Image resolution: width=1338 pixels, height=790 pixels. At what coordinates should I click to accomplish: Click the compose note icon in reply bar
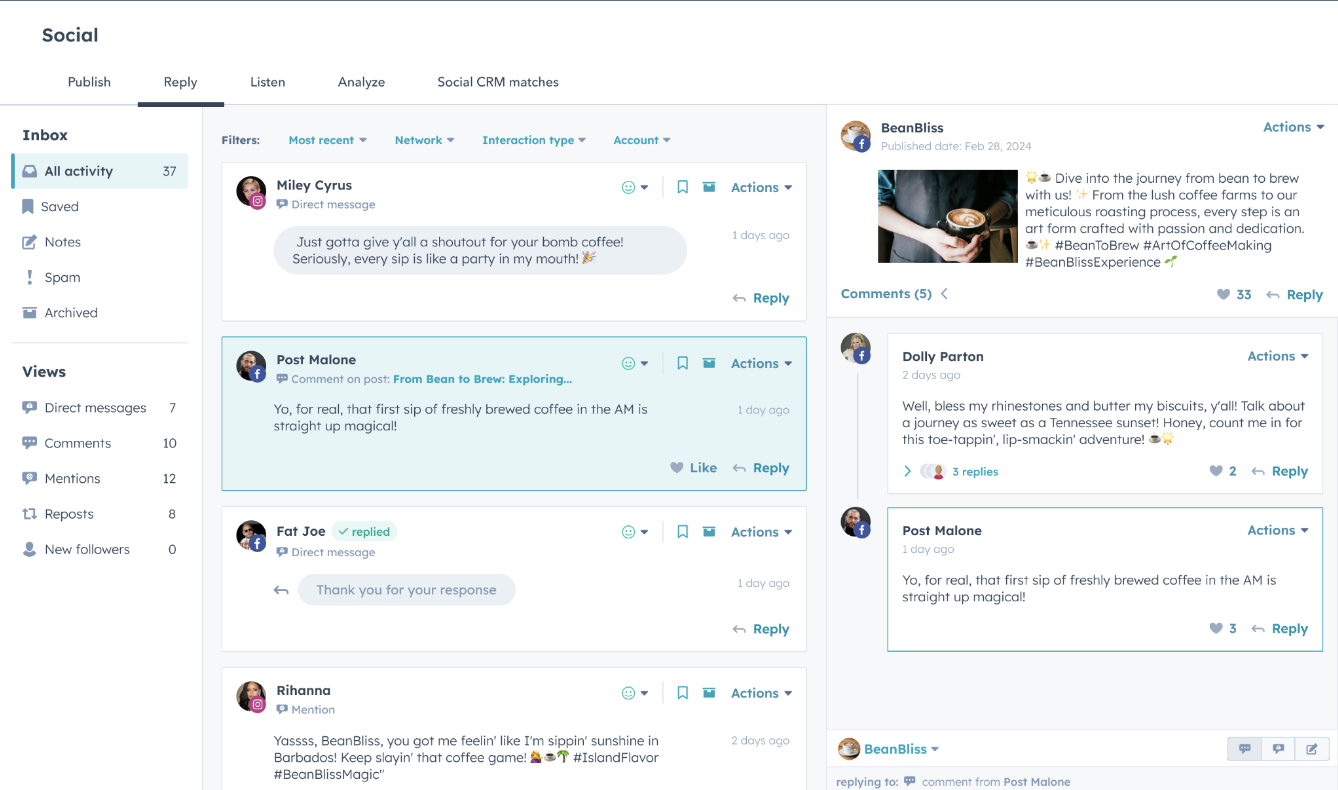click(x=1312, y=749)
